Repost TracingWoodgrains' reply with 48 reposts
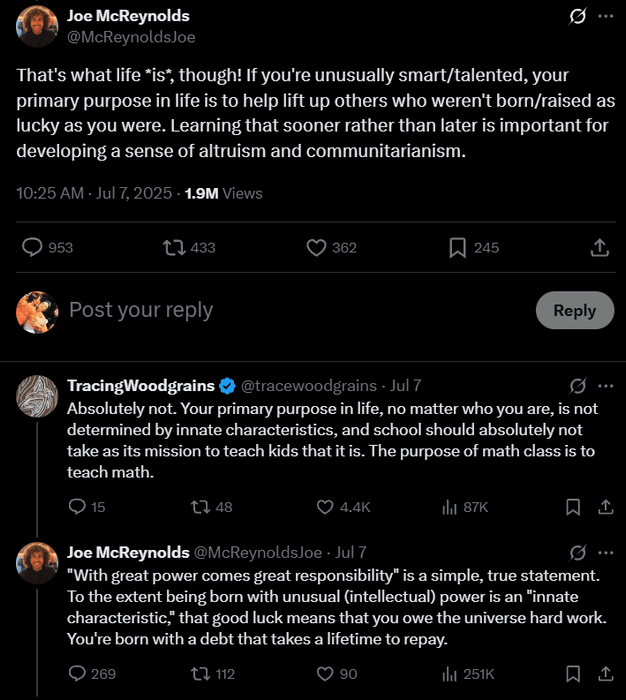 tap(200, 507)
